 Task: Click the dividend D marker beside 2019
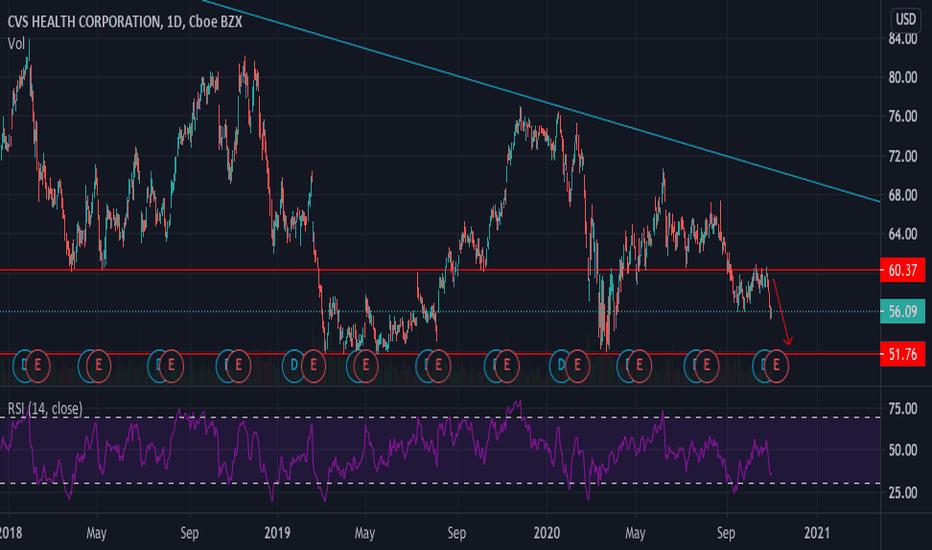(294, 364)
